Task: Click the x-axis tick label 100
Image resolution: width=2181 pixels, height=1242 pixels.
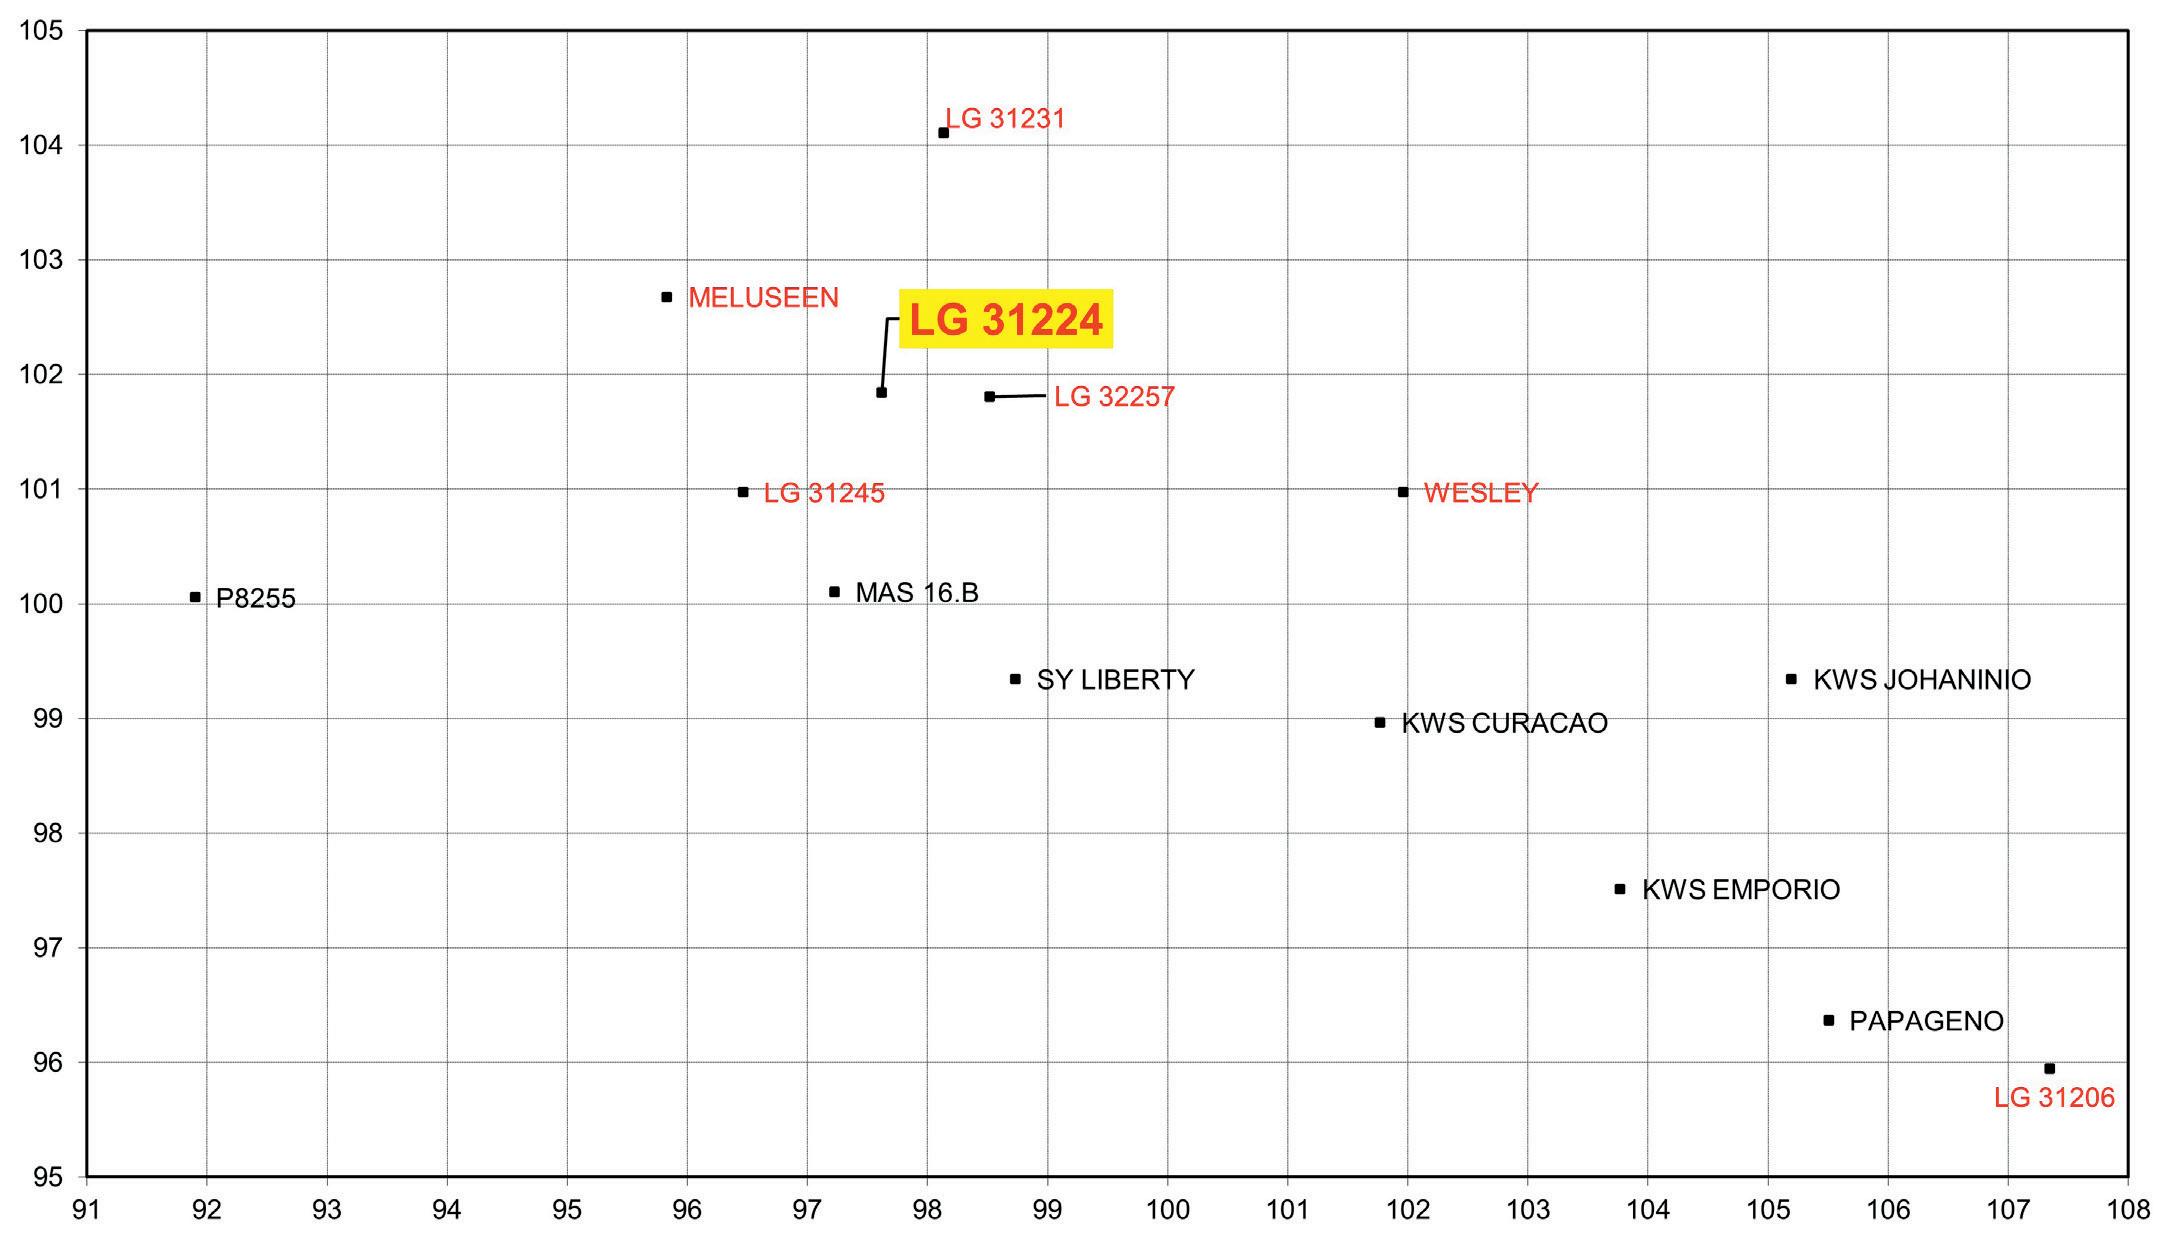Action: click(1167, 1210)
